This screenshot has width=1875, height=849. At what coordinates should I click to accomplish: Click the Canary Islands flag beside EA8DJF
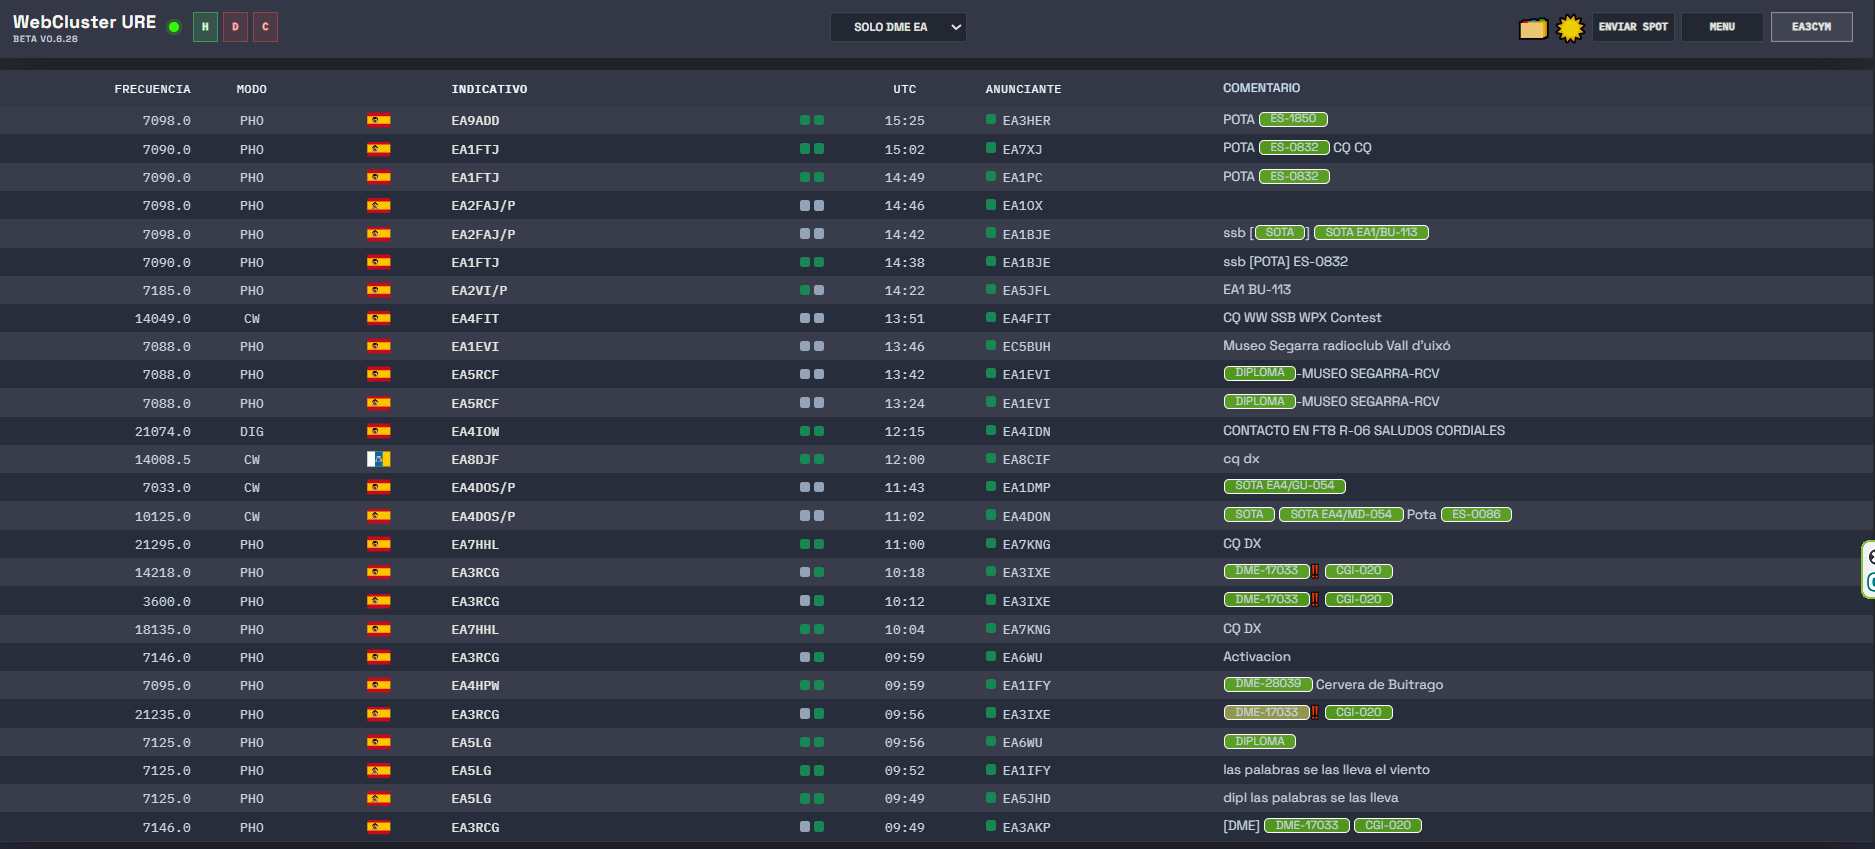pos(378,459)
